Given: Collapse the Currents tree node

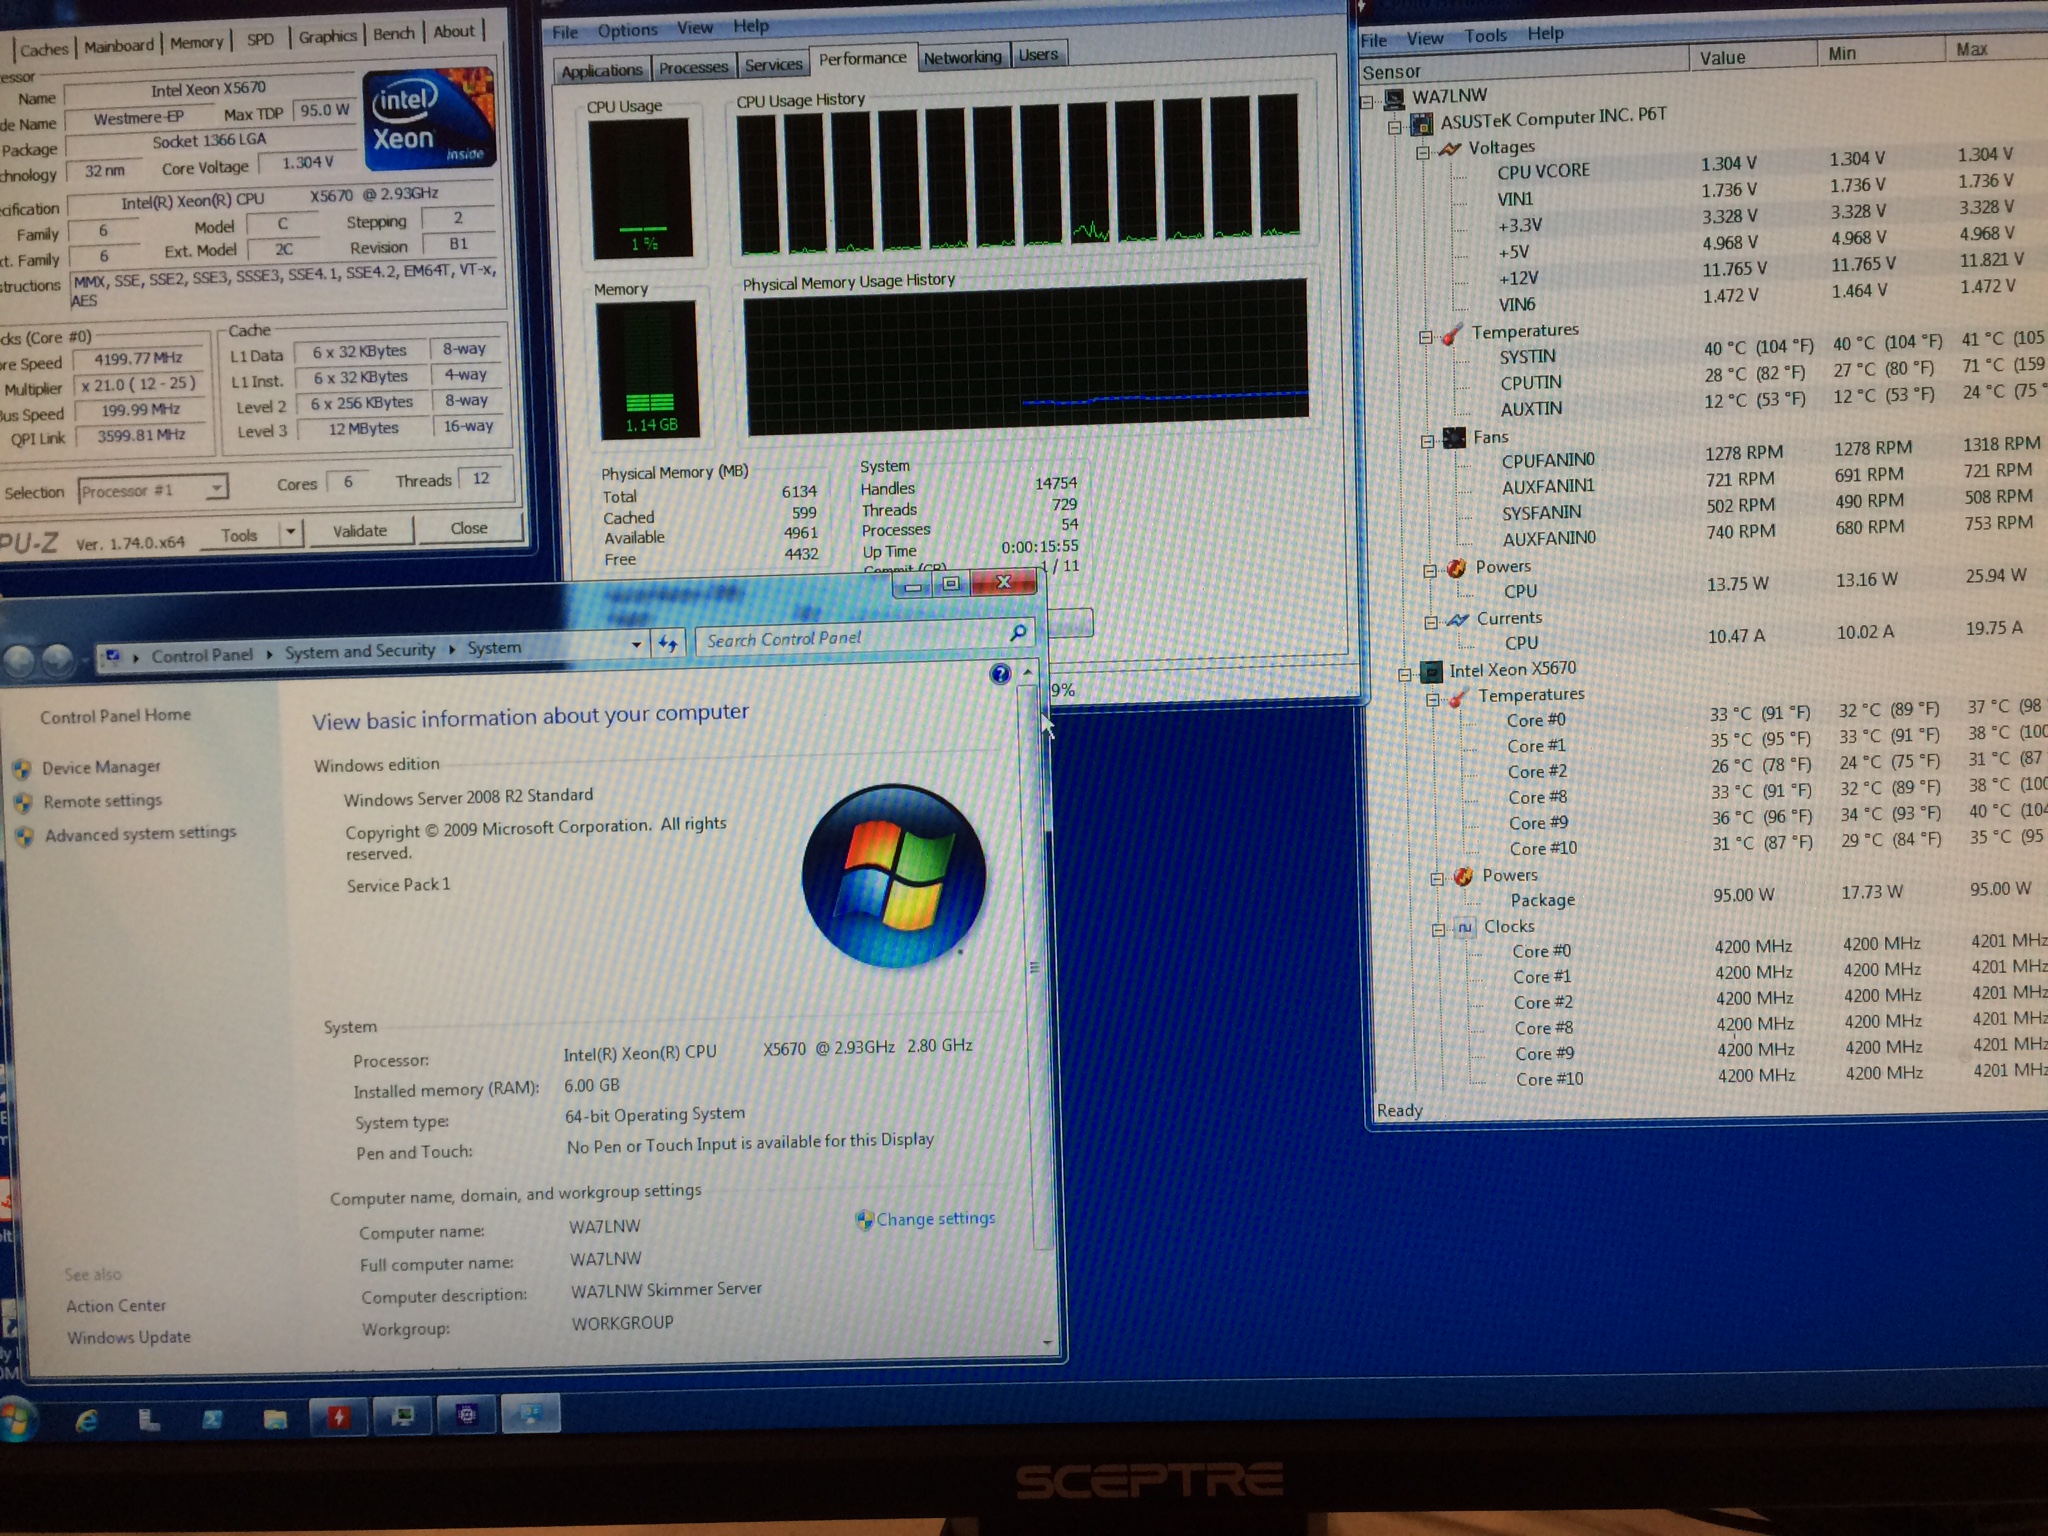Looking at the screenshot, I should coord(1431,622).
